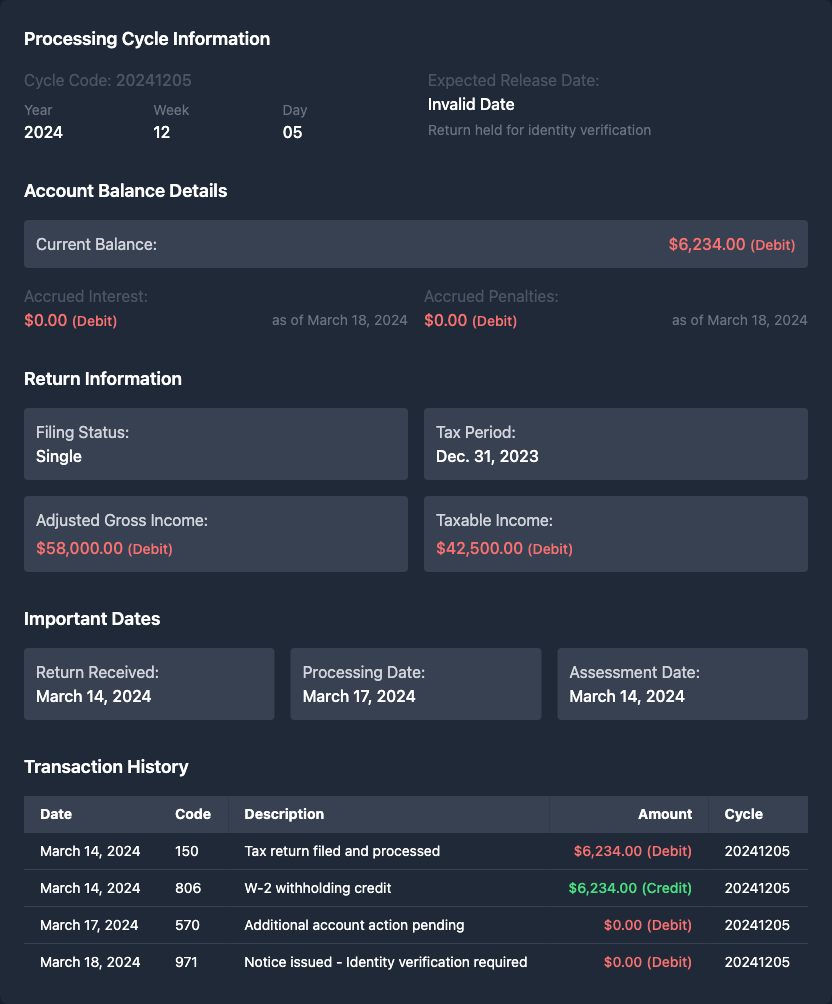
Task: Open the Tax Period card
Action: point(615,444)
